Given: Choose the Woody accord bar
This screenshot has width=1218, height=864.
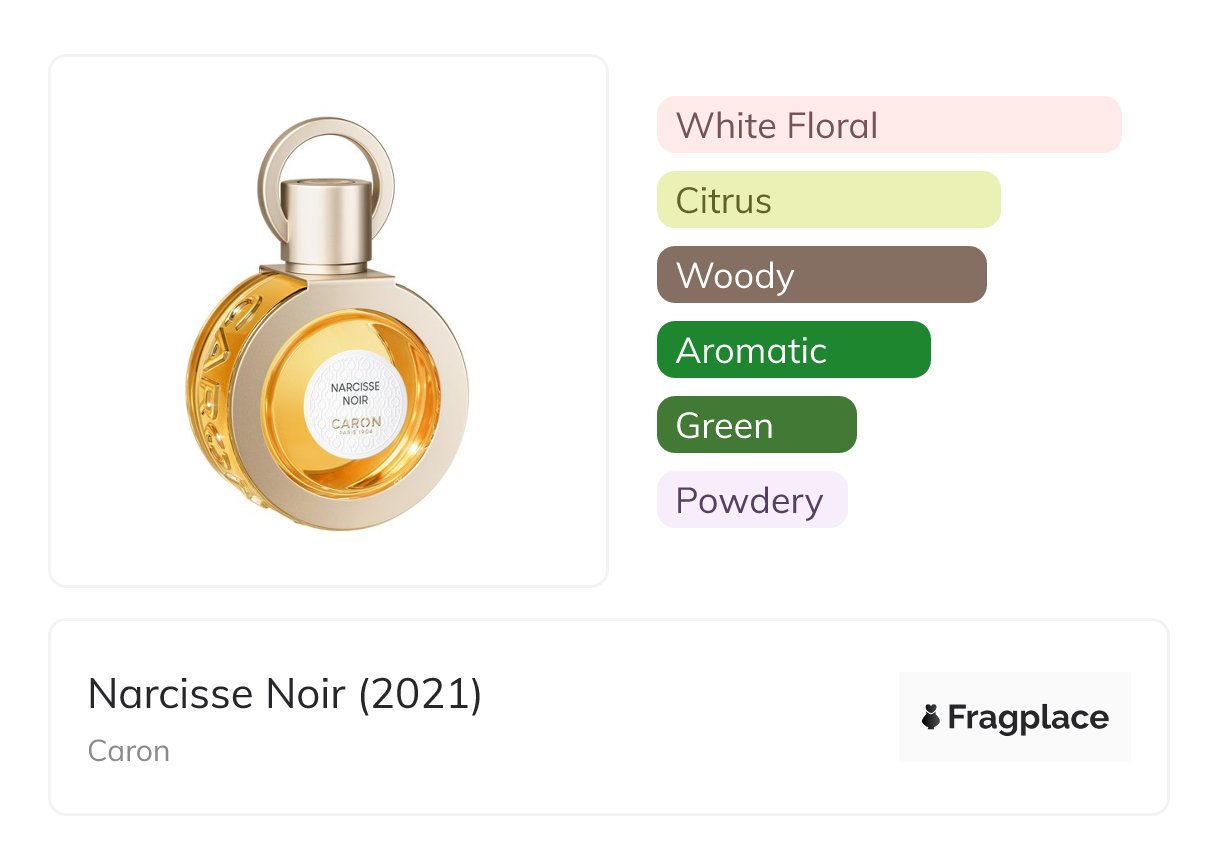Looking at the screenshot, I should click(x=822, y=275).
